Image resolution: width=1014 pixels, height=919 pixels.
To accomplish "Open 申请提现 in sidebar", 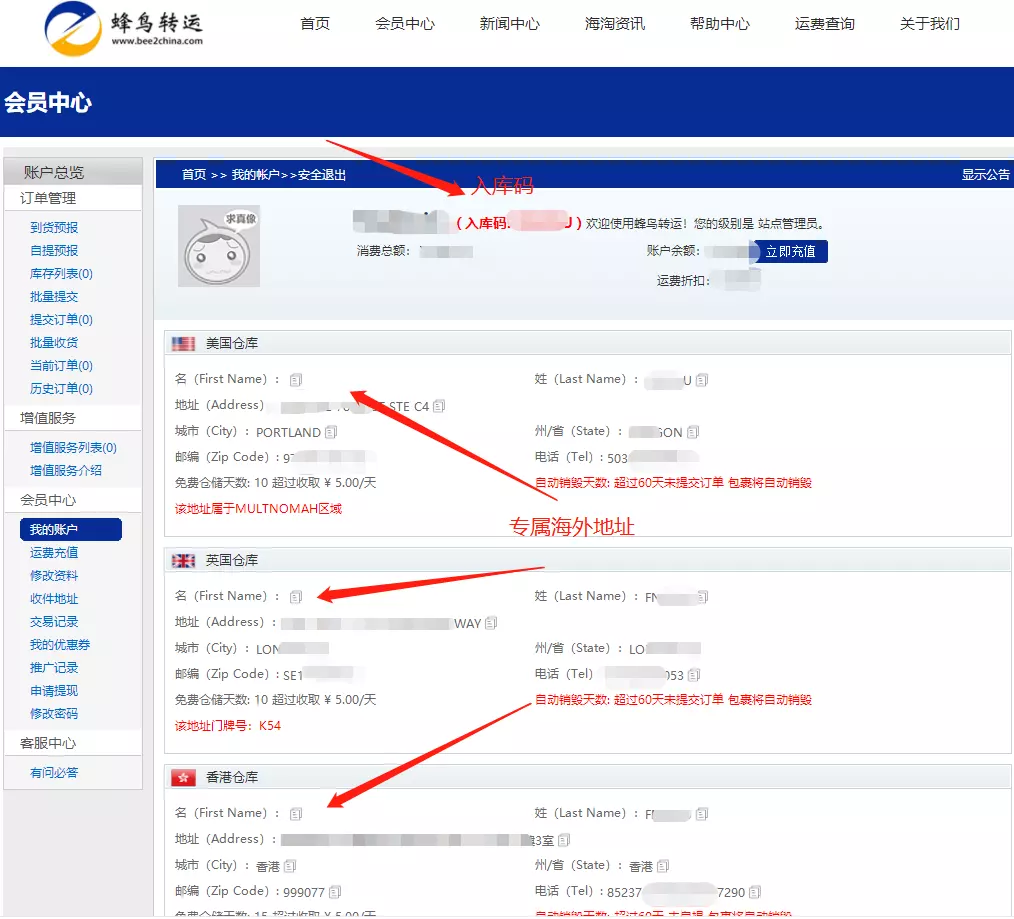I will (x=54, y=691).
